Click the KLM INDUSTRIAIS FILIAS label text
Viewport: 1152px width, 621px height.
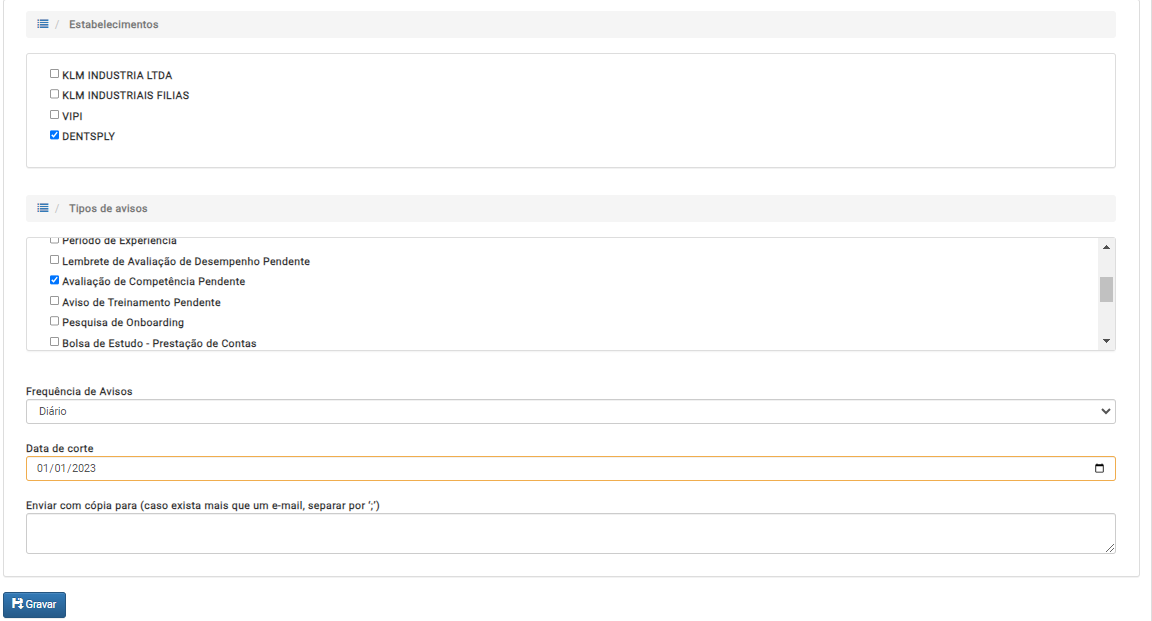(126, 96)
